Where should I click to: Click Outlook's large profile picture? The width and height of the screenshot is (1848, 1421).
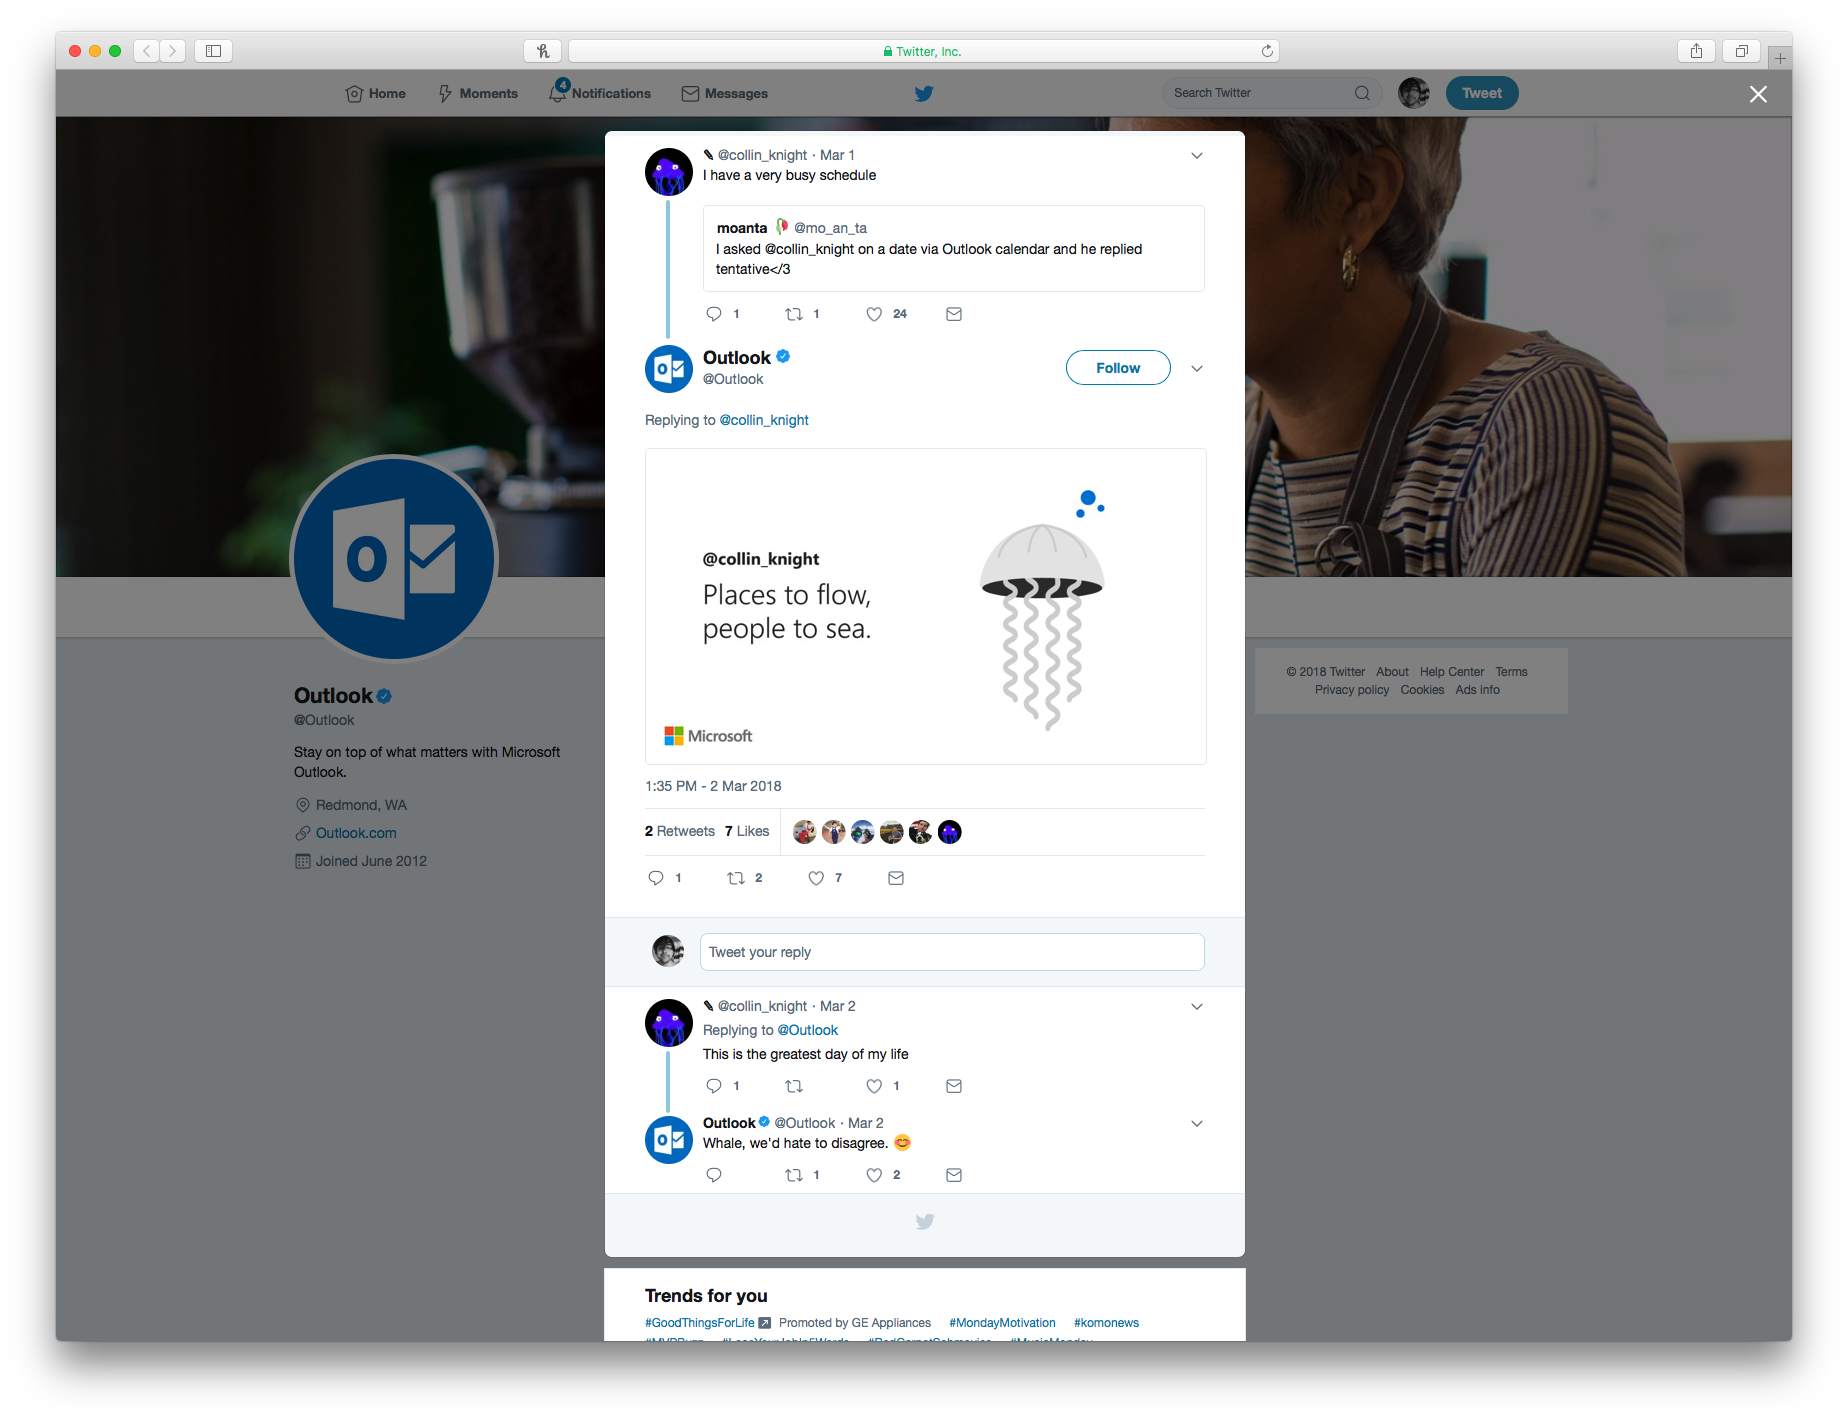coord(394,559)
